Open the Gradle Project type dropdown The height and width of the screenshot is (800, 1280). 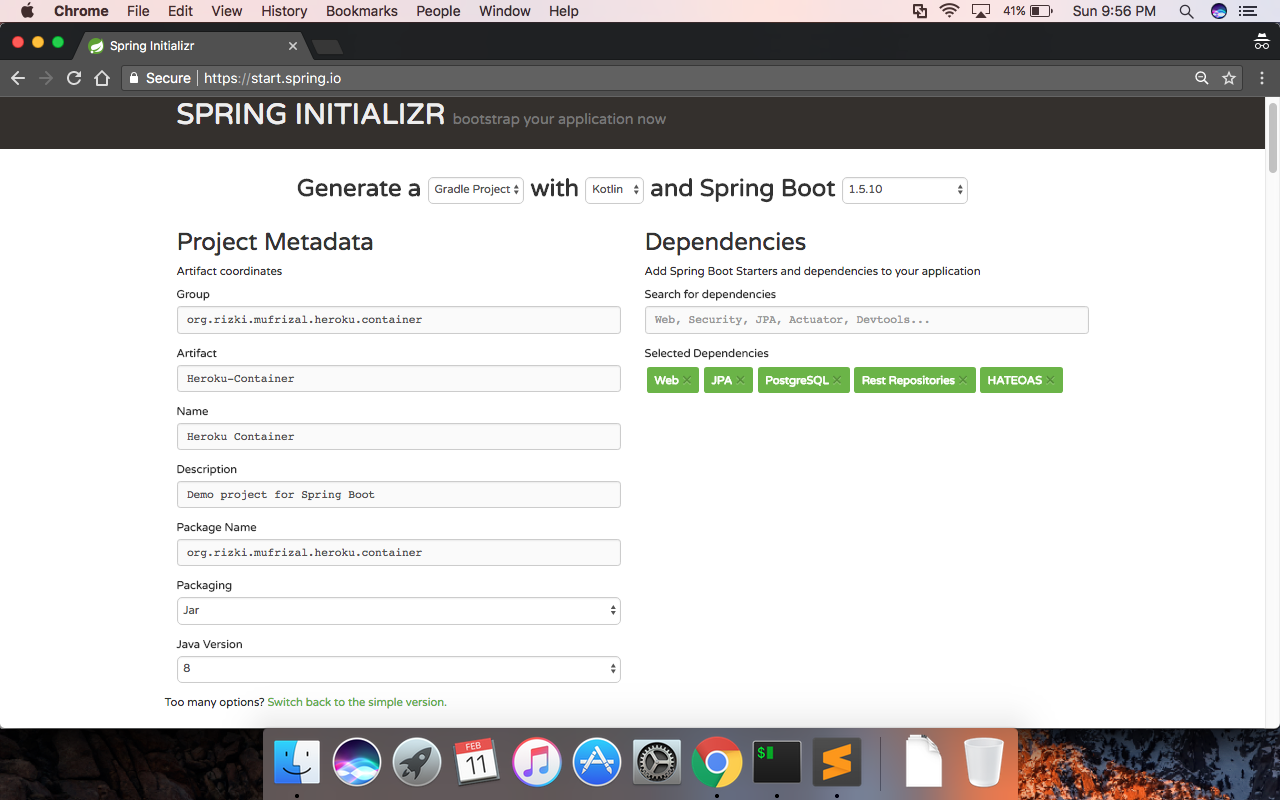[x=476, y=190]
